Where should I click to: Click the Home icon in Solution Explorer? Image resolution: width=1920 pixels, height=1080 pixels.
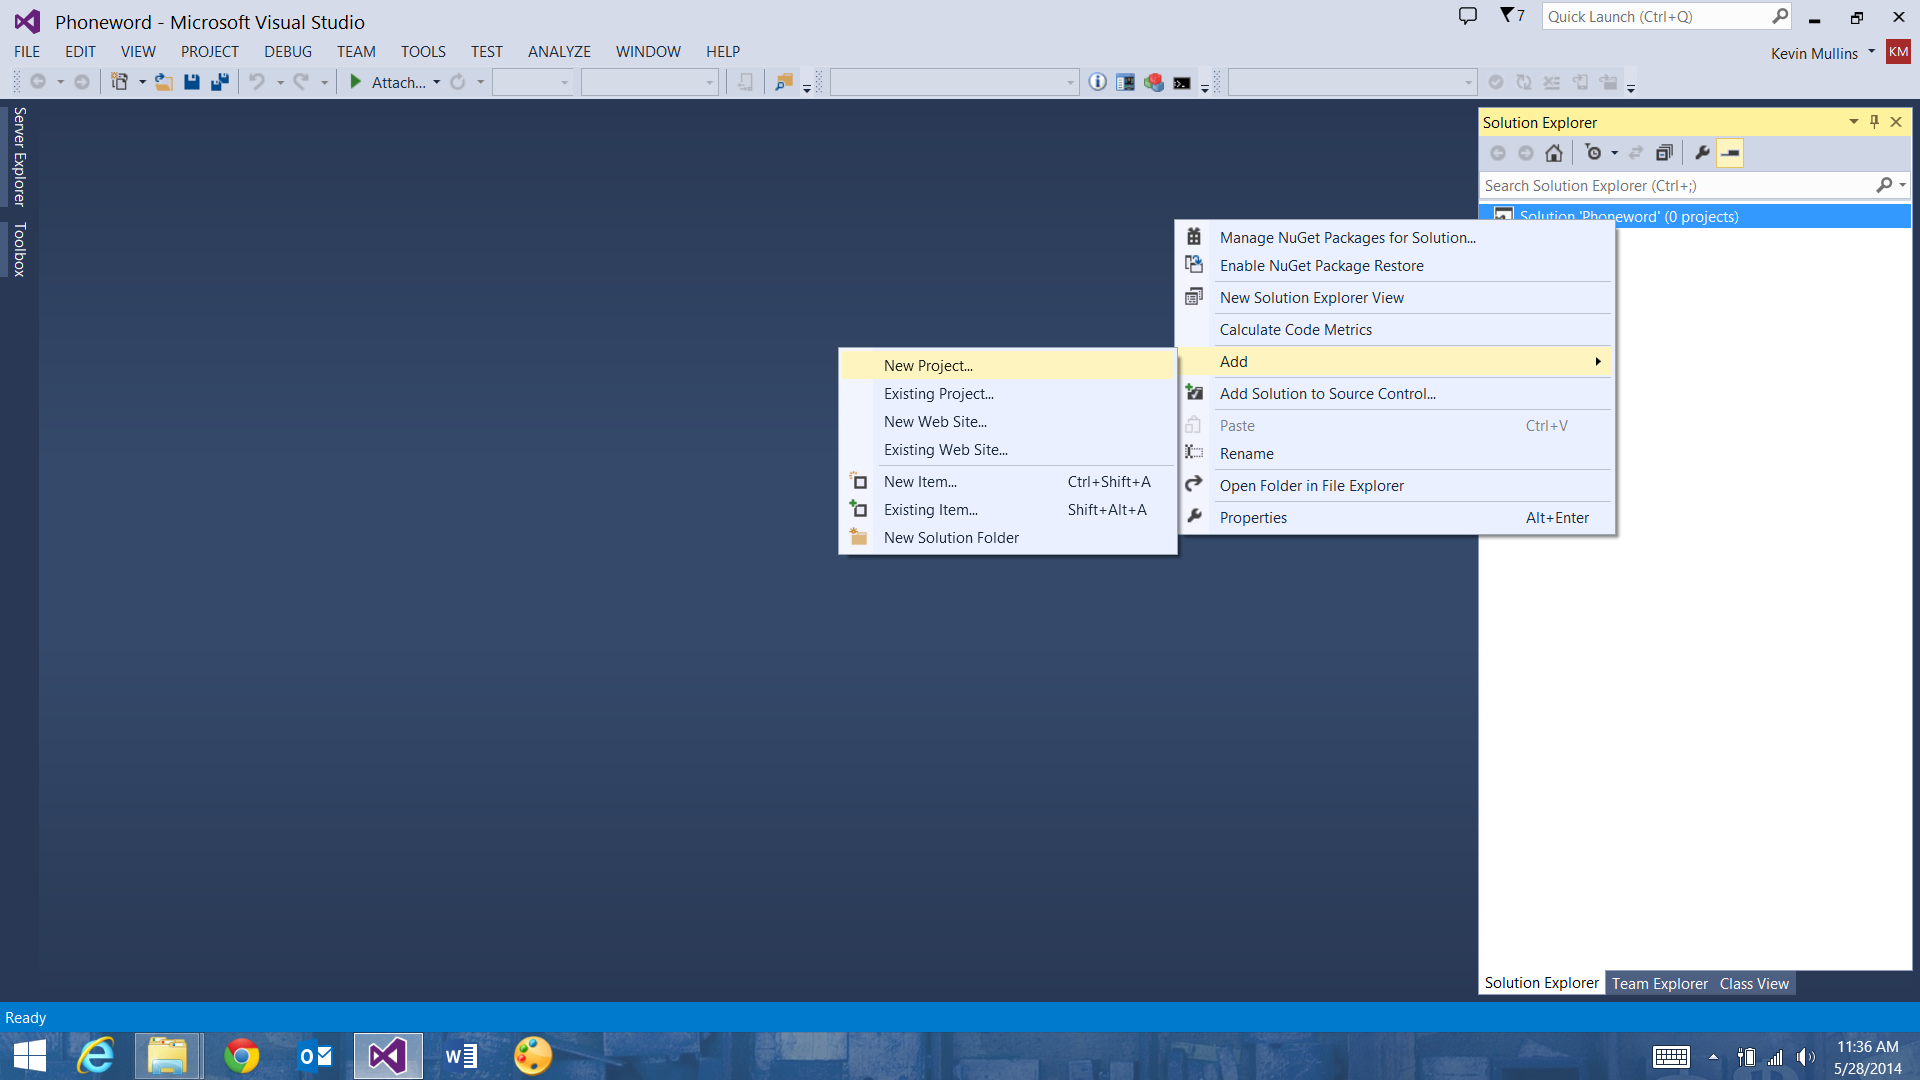pos(1553,153)
